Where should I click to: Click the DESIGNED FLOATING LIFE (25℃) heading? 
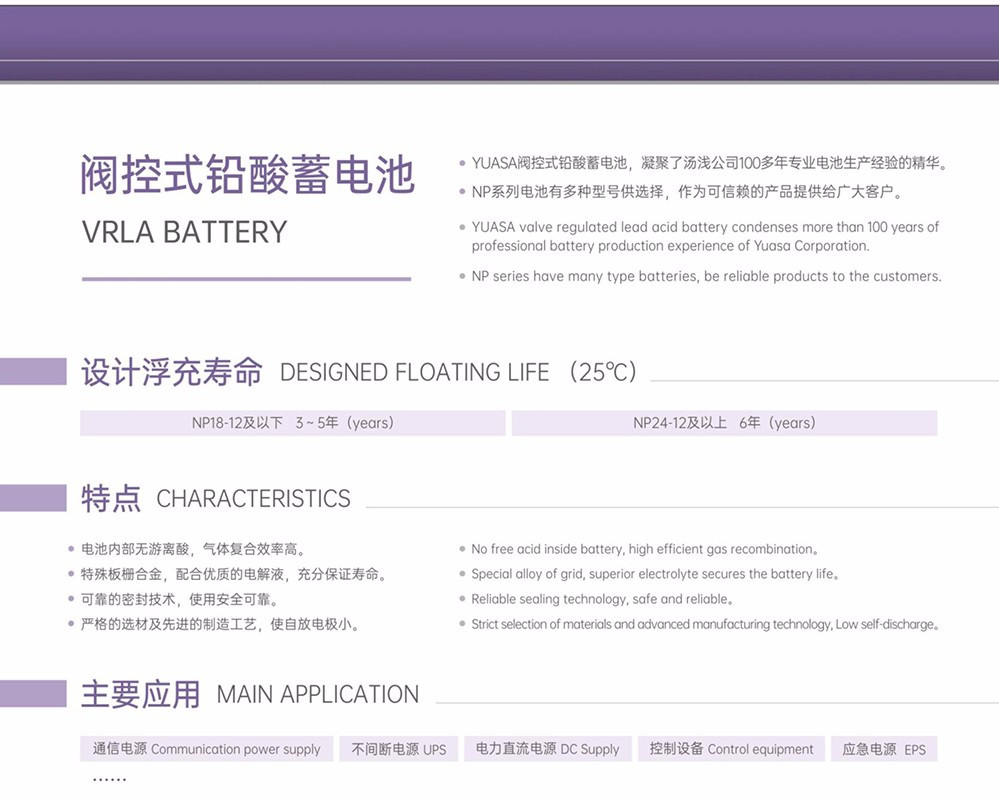pos(459,372)
